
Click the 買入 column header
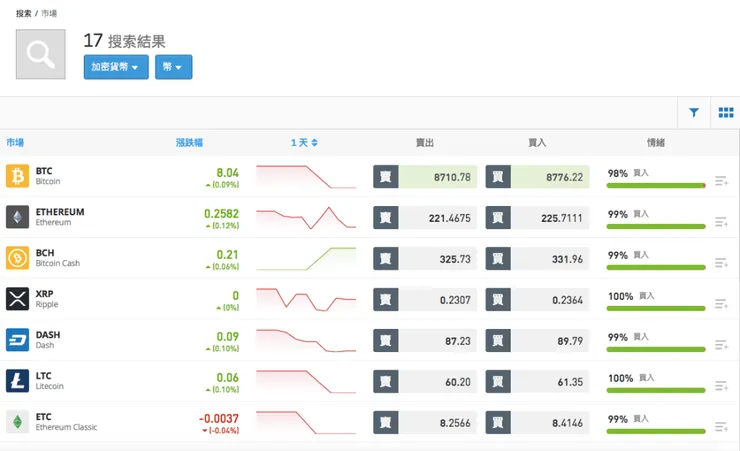click(x=537, y=142)
